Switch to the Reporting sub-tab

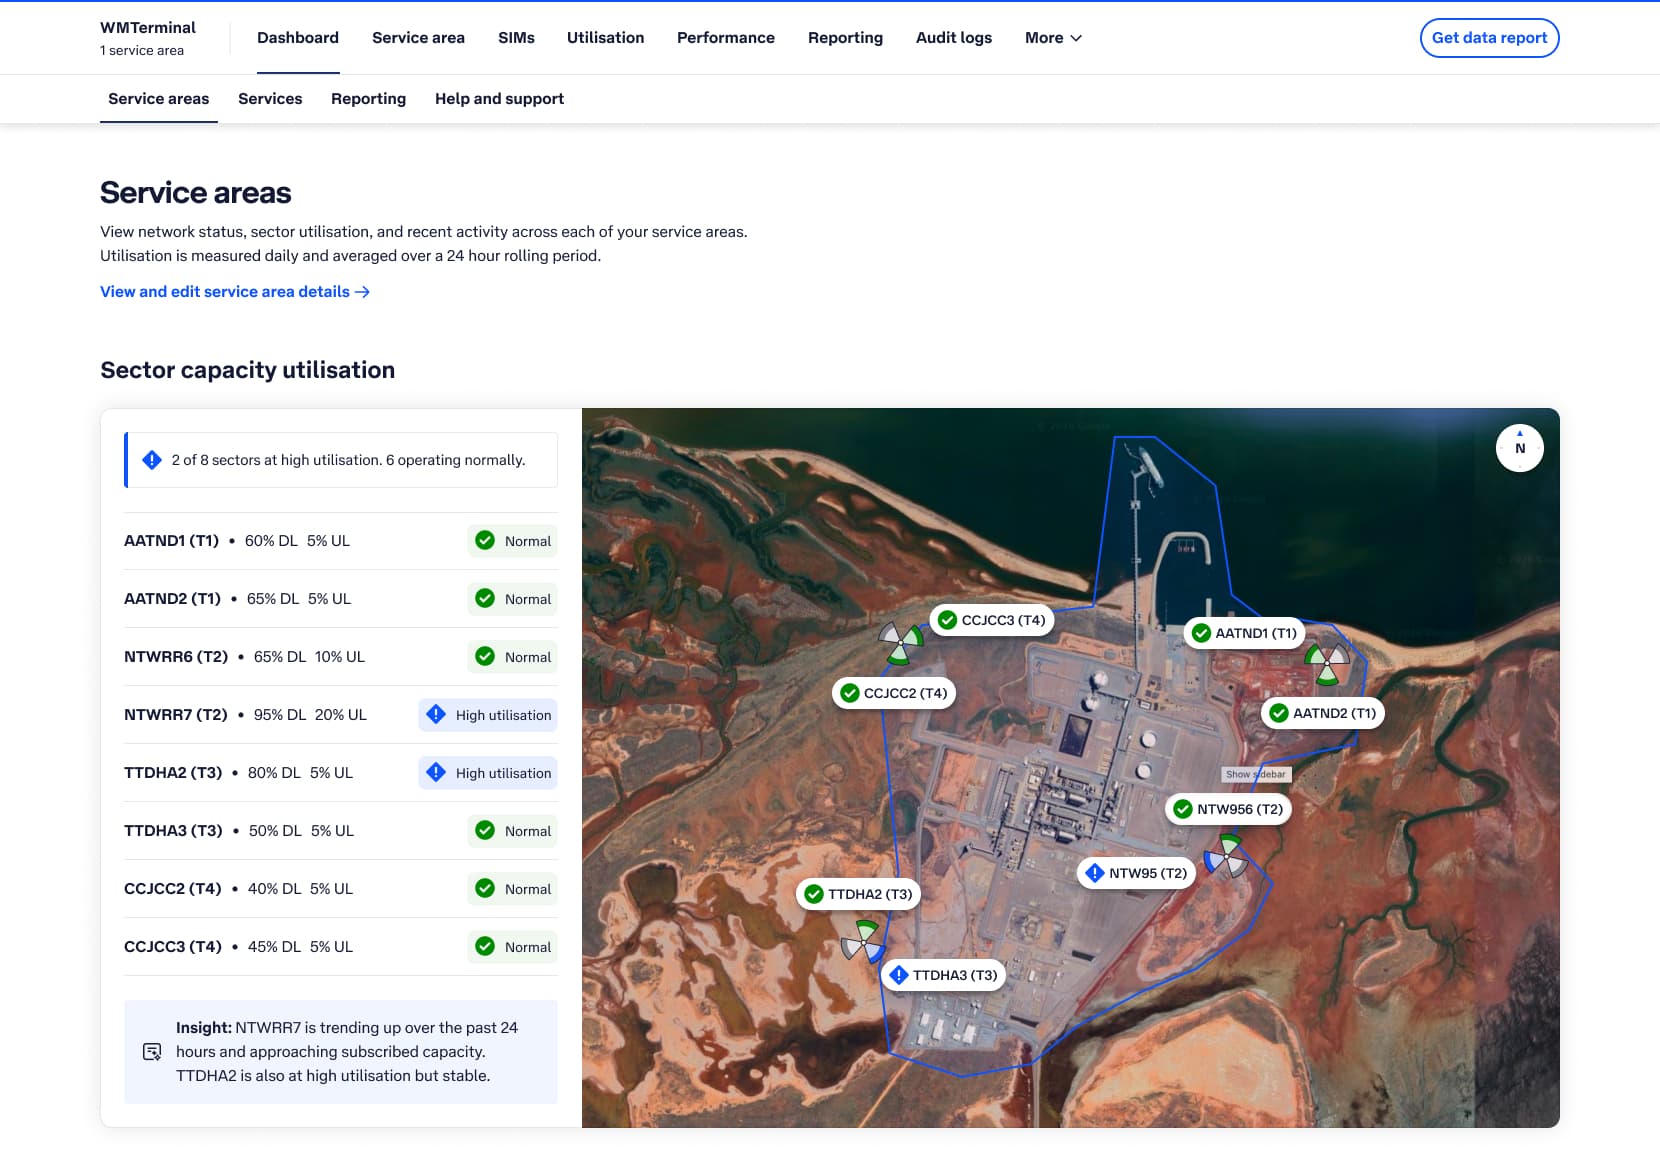[368, 99]
